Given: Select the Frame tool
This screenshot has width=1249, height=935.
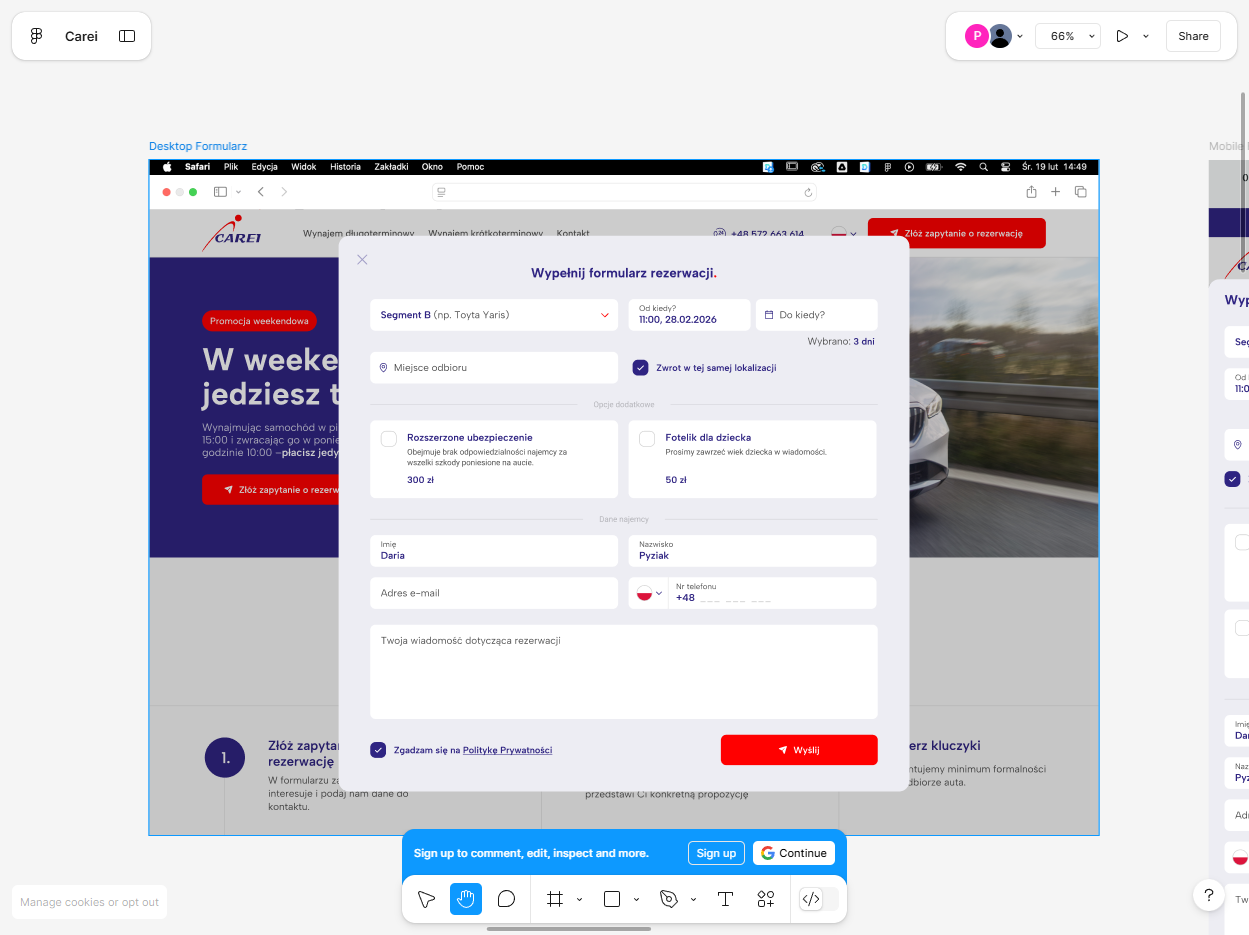Looking at the screenshot, I should pyautogui.click(x=555, y=899).
